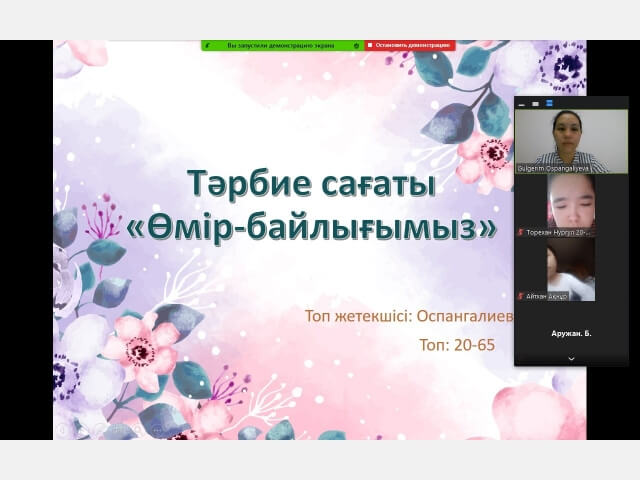Image resolution: width=640 pixels, height=480 pixels.
Task: Minimize the Zoom video panel
Action: coord(521,105)
